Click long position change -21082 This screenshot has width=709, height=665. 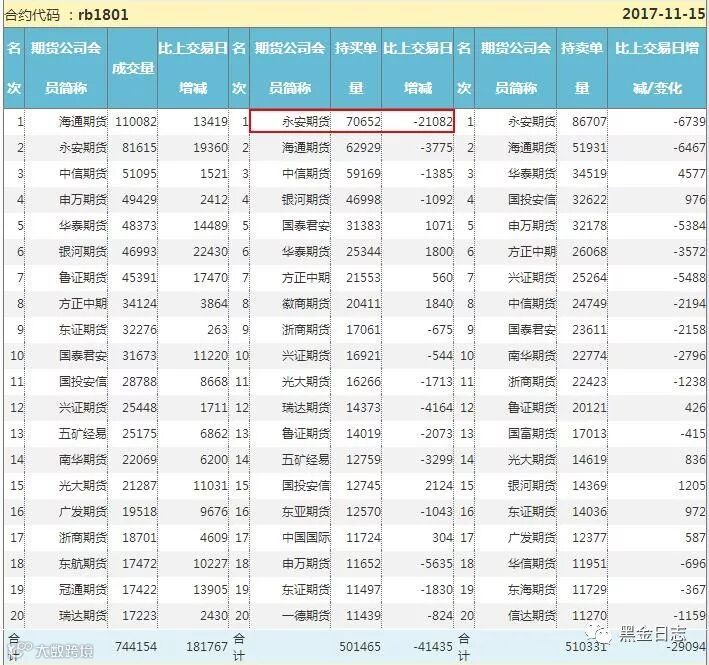coord(433,122)
